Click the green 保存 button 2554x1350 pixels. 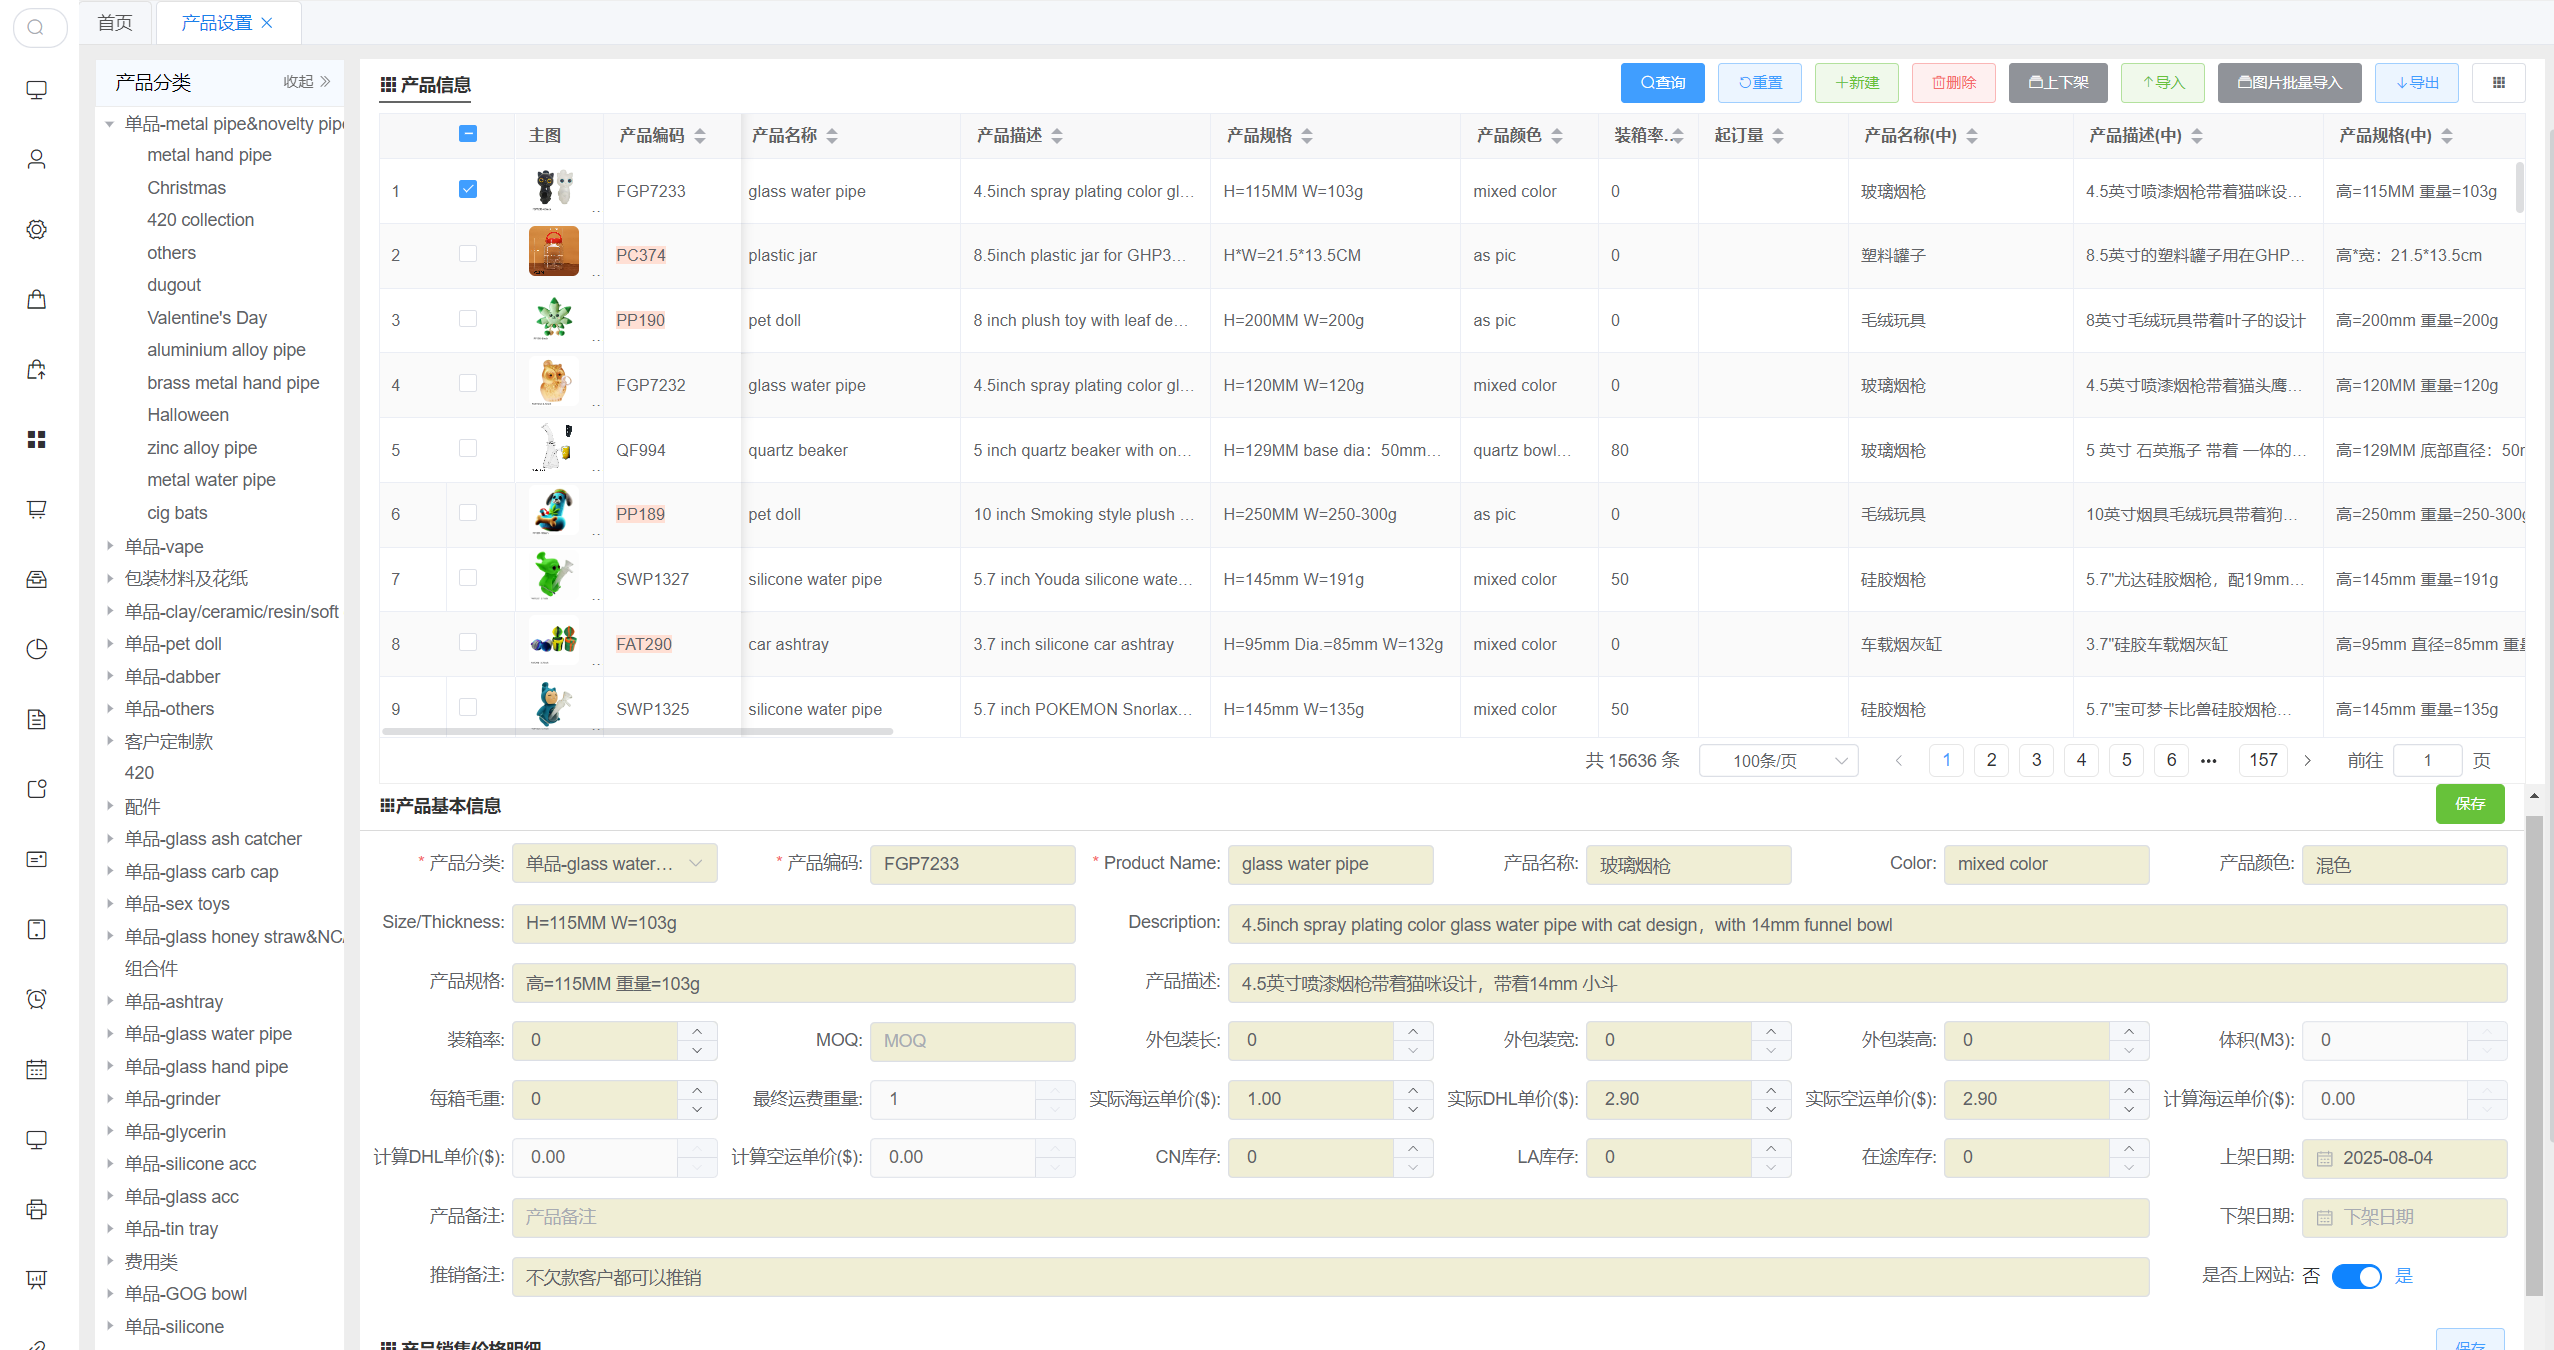tap(2469, 804)
